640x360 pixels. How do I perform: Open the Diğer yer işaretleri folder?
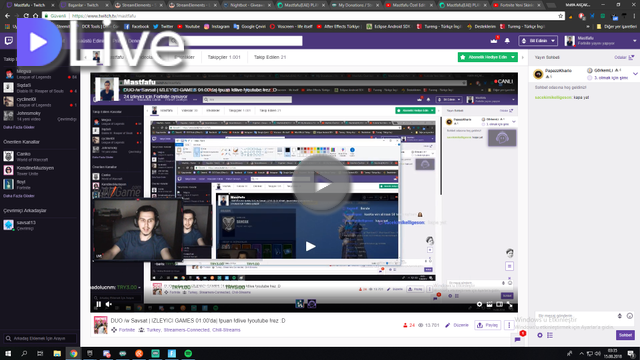click(617, 27)
